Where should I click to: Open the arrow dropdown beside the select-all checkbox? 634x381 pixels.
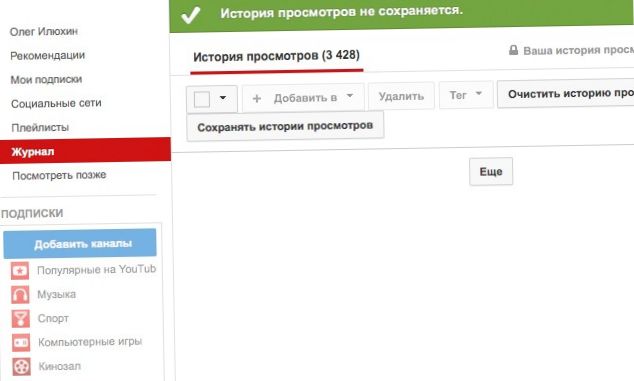pos(223,97)
